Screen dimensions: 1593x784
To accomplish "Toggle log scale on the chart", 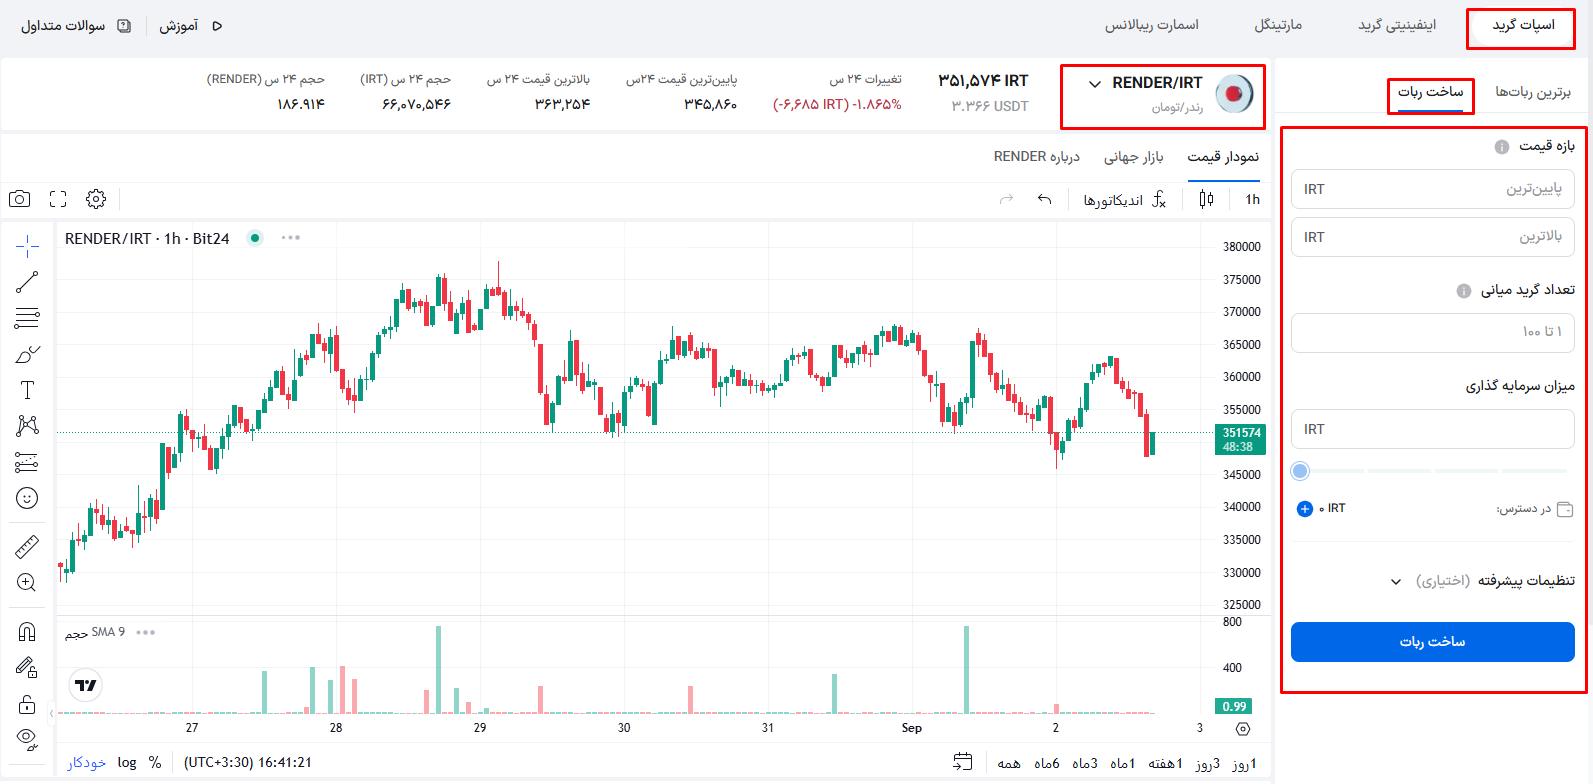I will [127, 762].
